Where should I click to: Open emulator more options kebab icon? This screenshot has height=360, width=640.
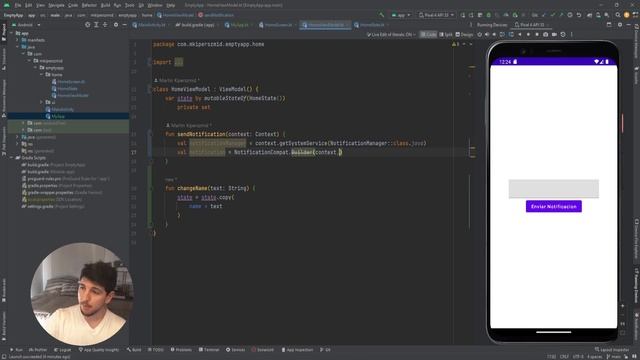pyautogui.click(x=571, y=35)
